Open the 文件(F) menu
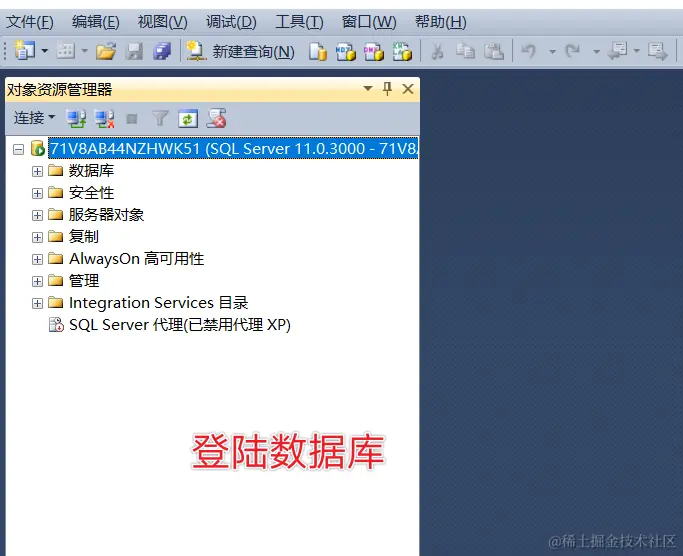The height and width of the screenshot is (556, 683). 30,21
